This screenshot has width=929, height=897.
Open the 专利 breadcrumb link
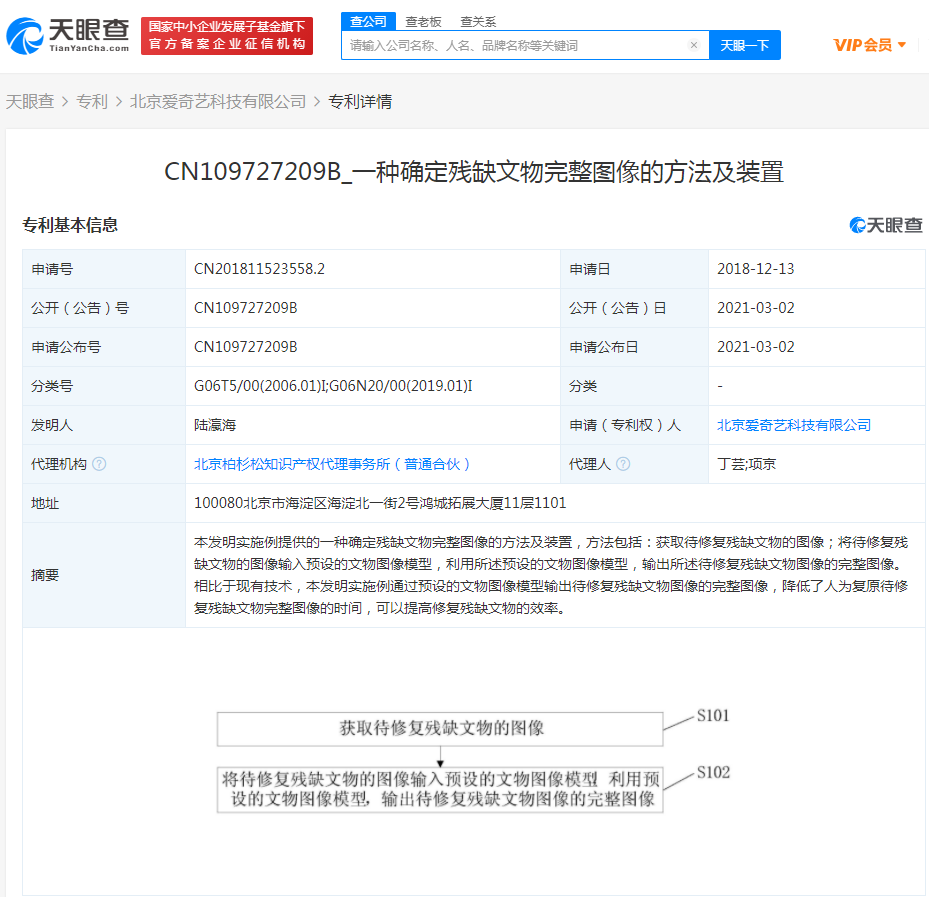92,101
